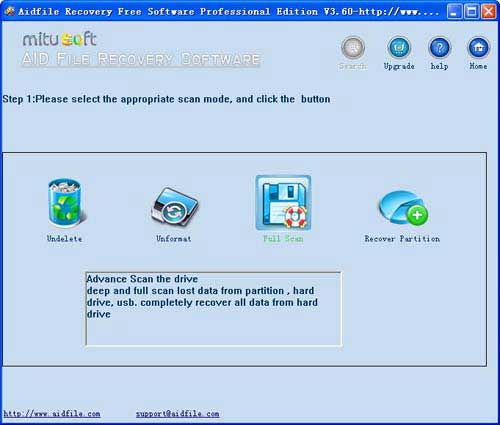Screen dimensions: 500x425
Task: Select the Undelete recycle bin icon
Action: (66, 204)
